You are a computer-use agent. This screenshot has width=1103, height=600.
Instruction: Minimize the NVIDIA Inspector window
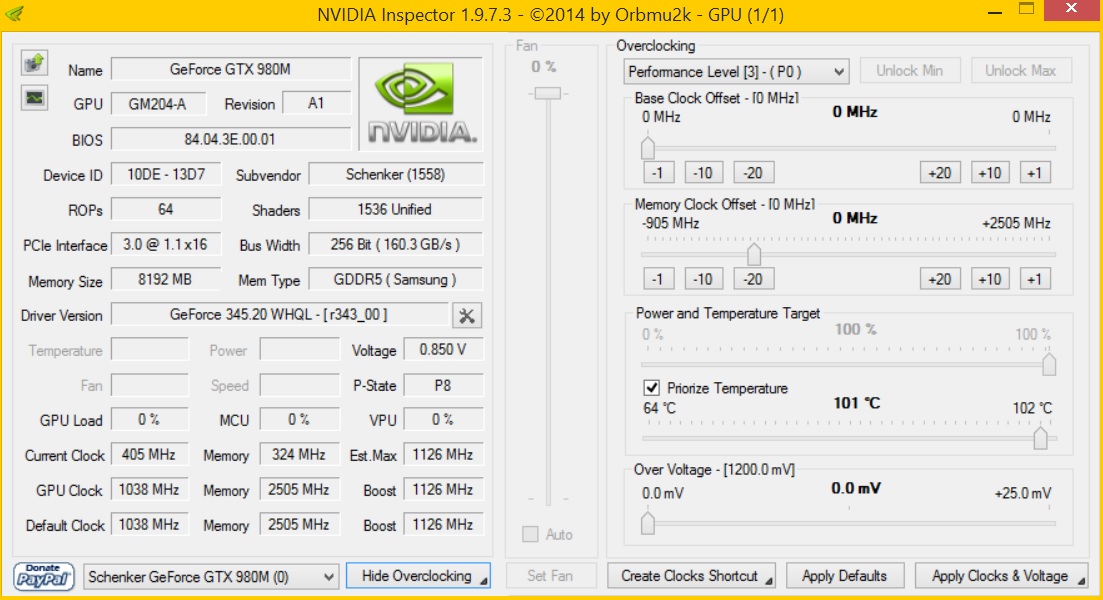(x=995, y=13)
